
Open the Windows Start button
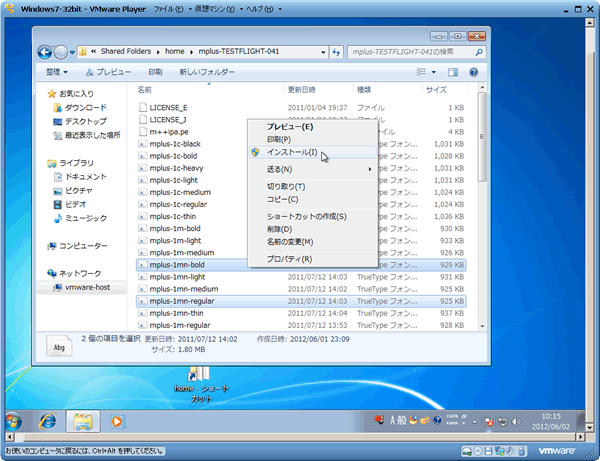click(x=14, y=422)
